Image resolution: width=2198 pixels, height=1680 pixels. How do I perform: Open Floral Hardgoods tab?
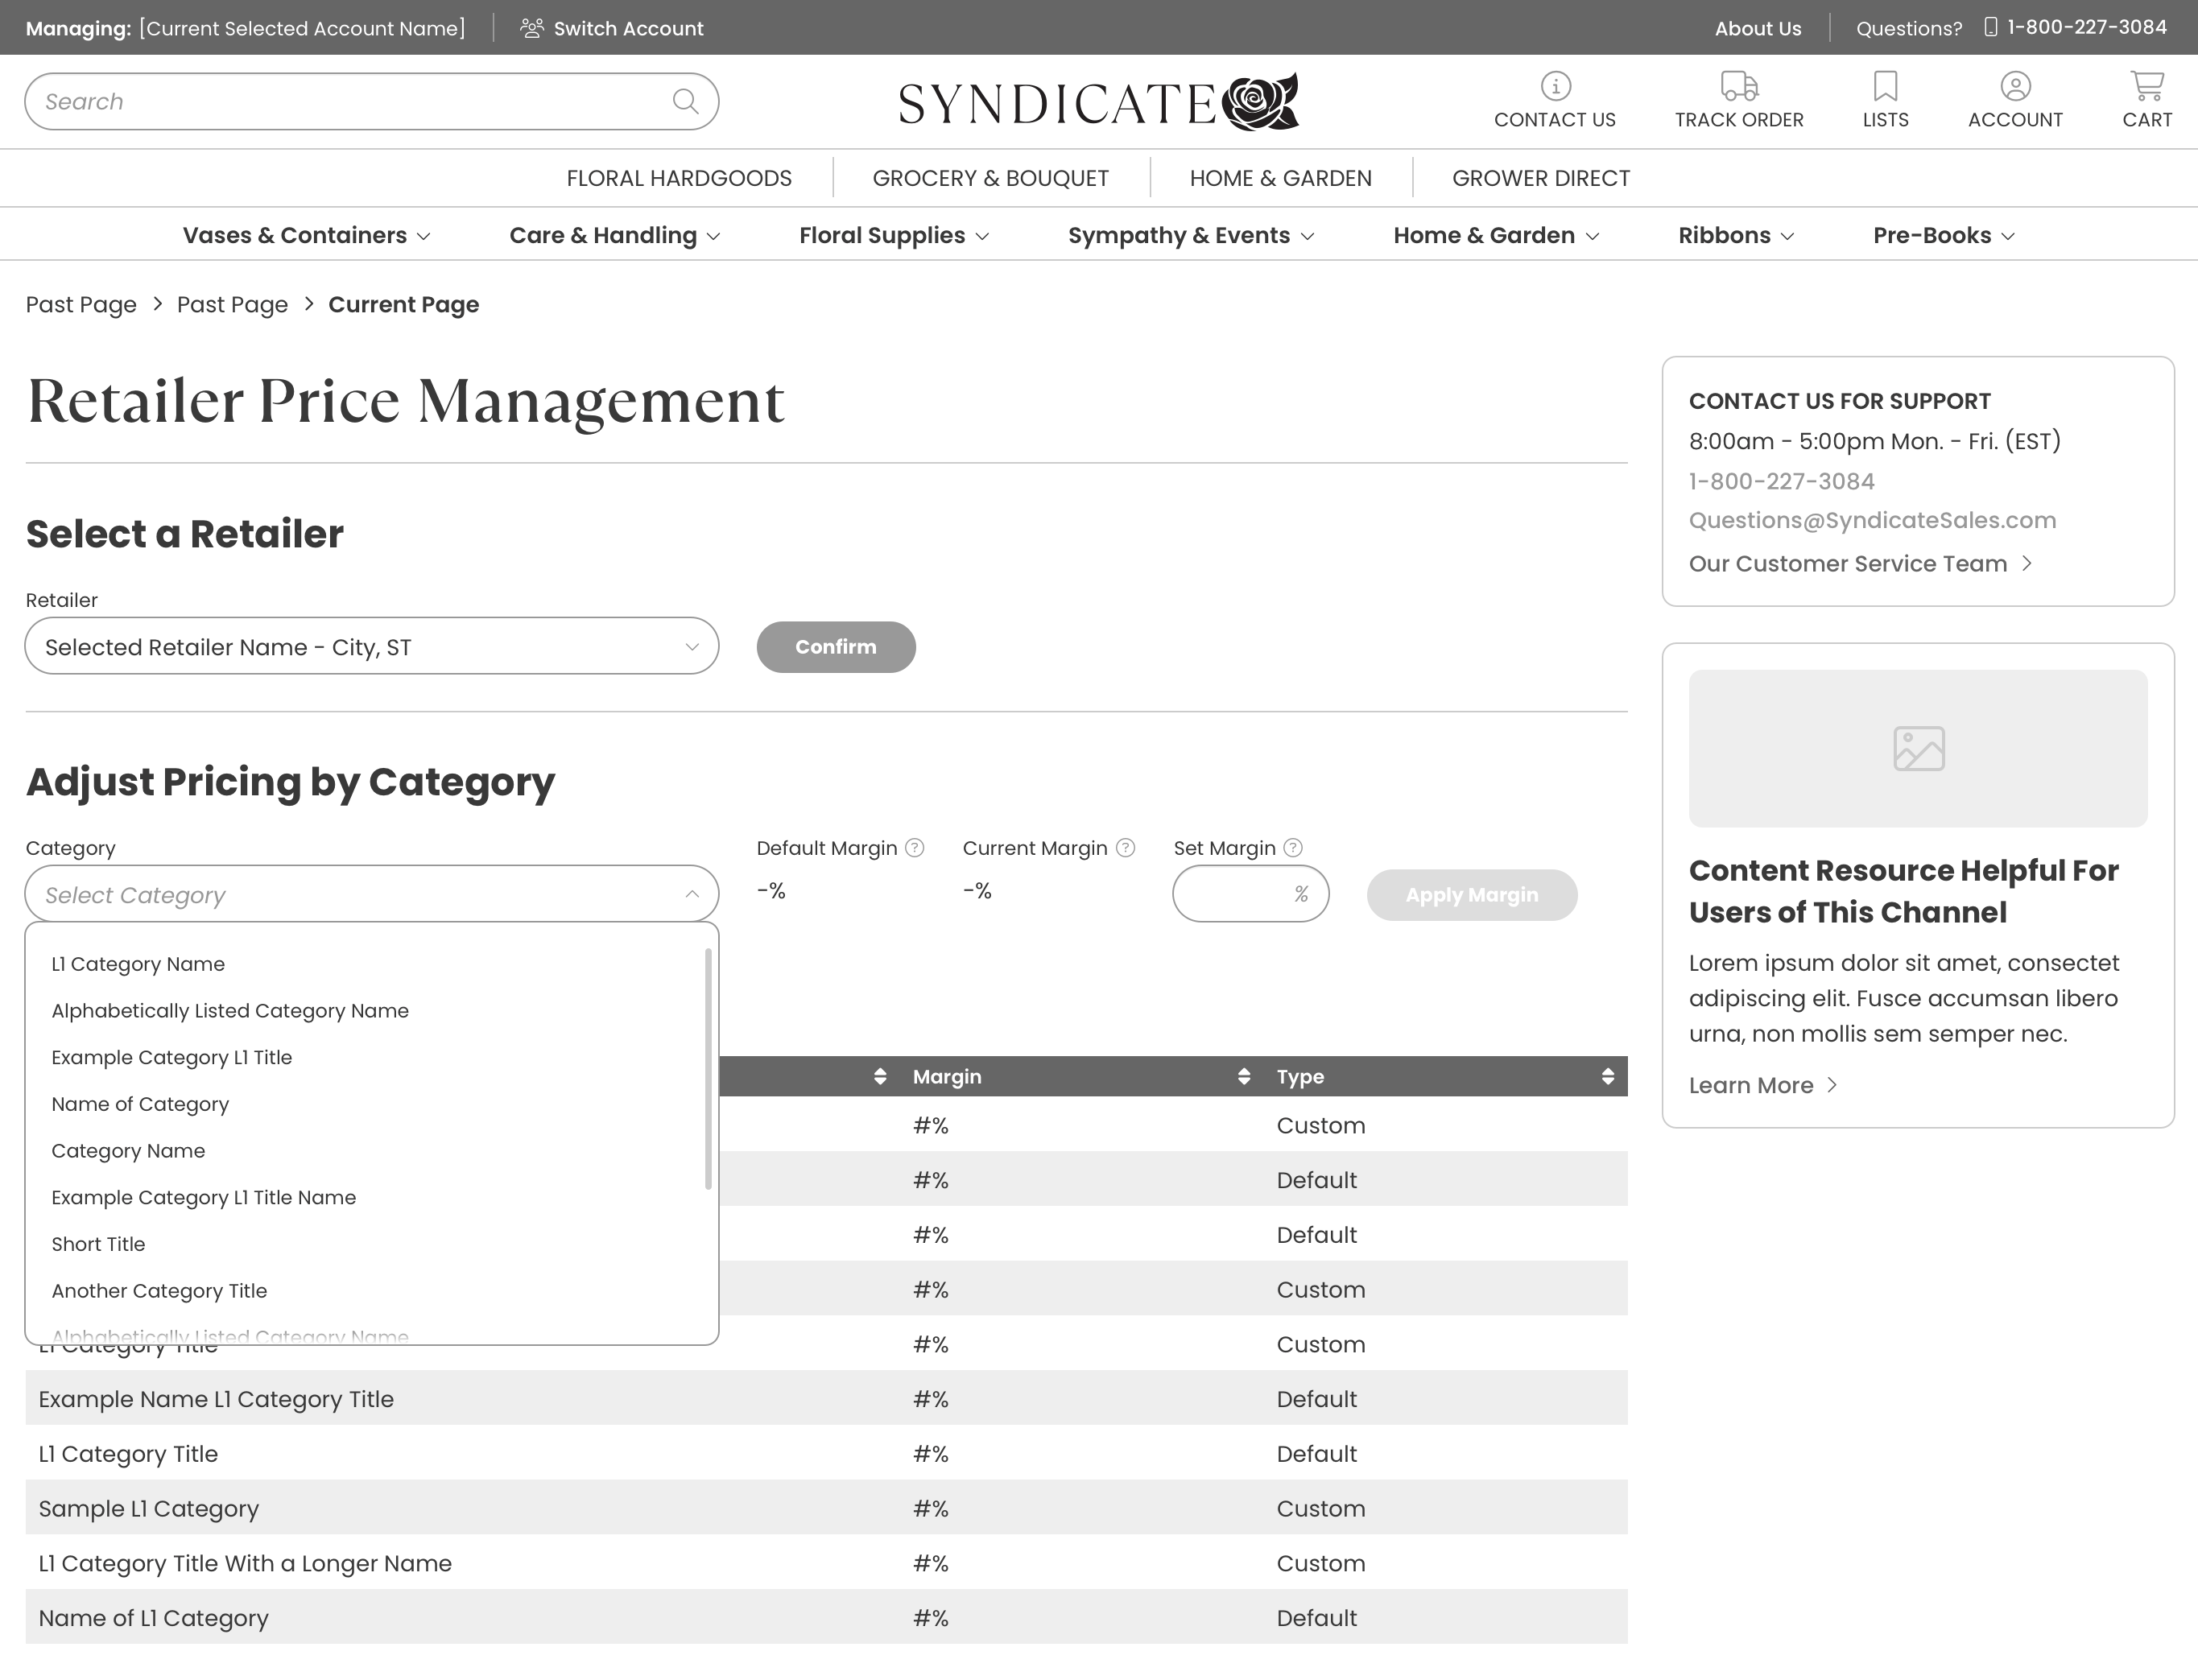679,178
